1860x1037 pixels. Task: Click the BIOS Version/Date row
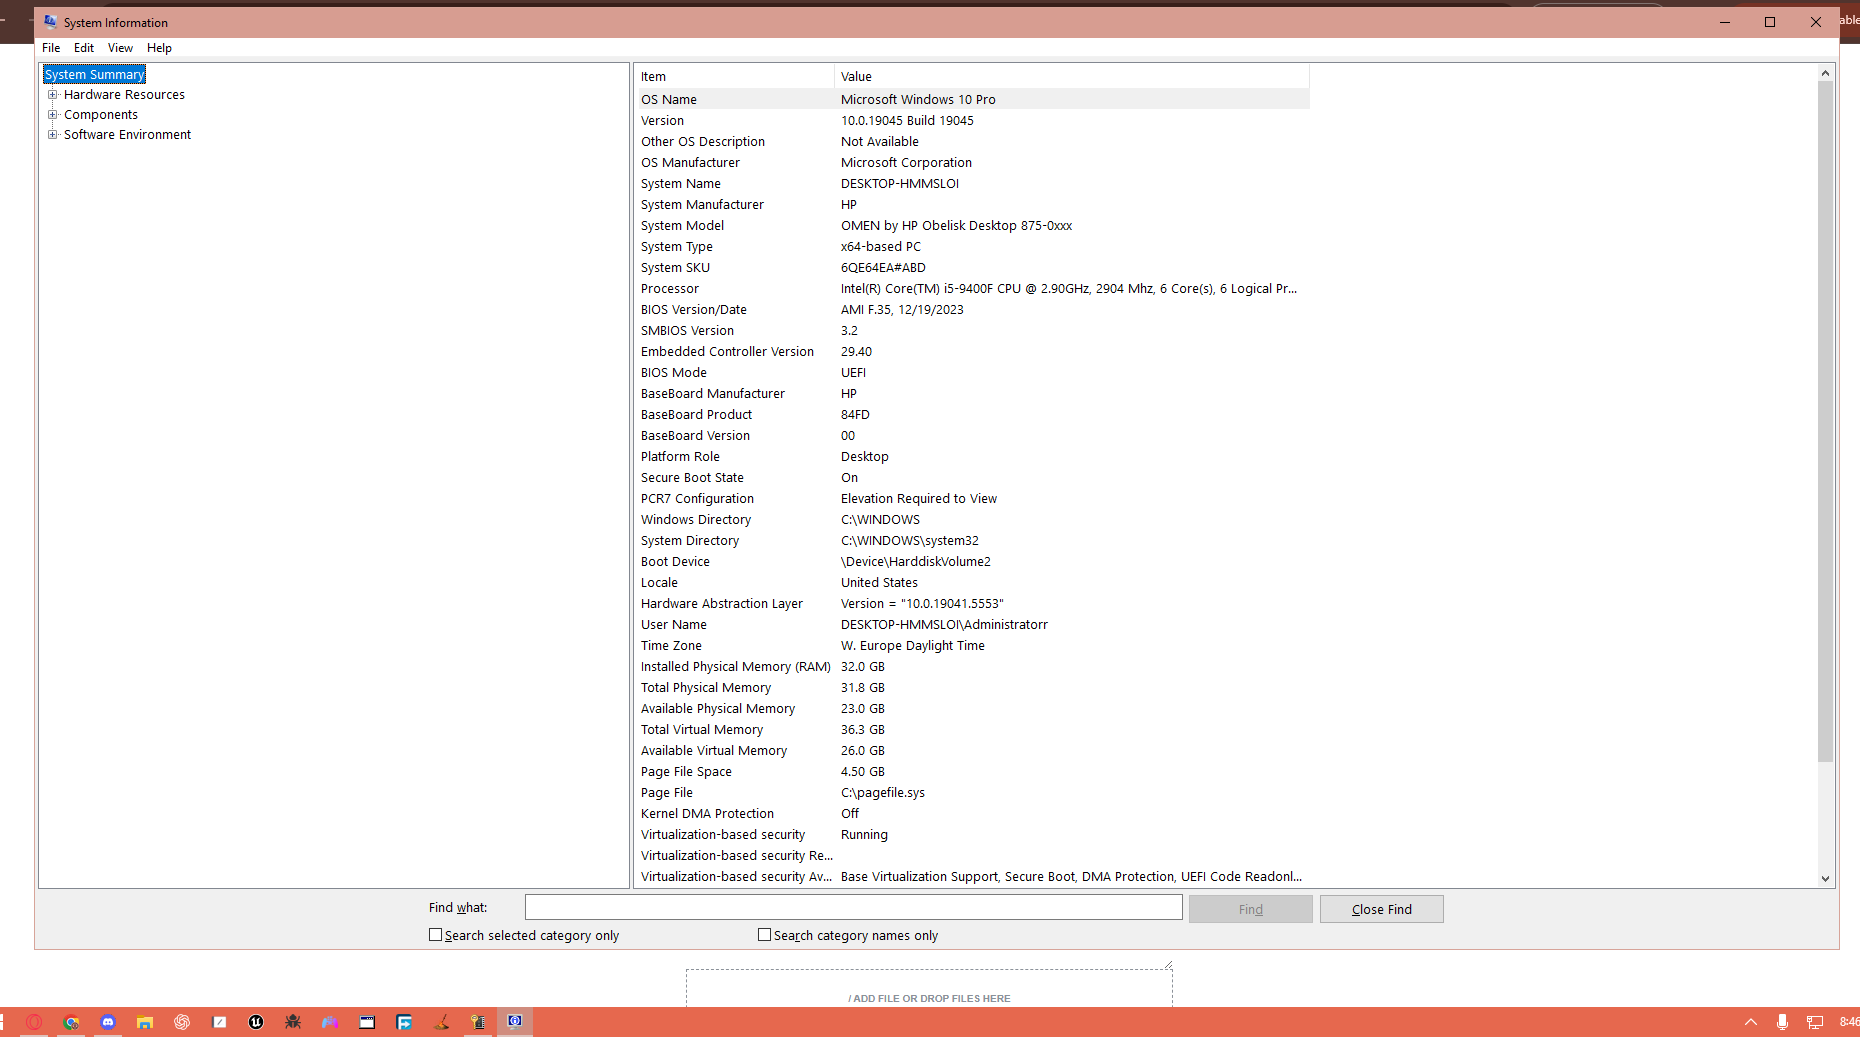(x=973, y=310)
